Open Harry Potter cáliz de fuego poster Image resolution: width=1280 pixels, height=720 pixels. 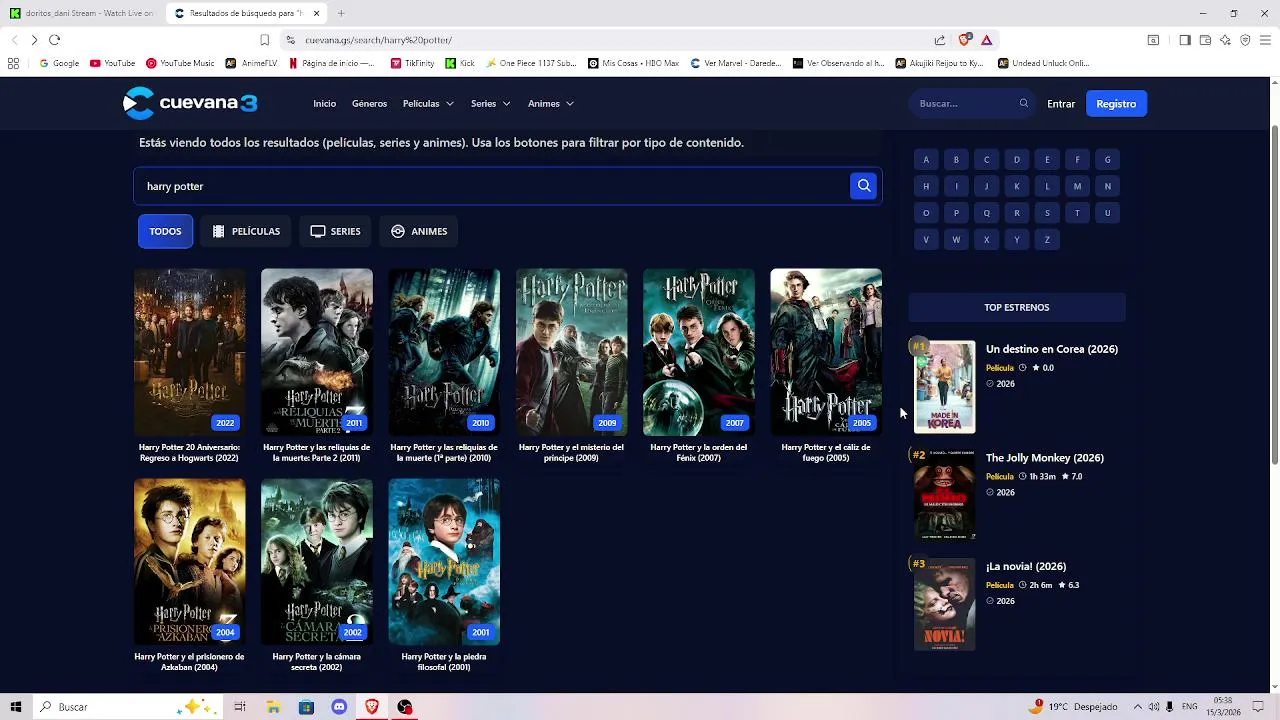coord(826,351)
